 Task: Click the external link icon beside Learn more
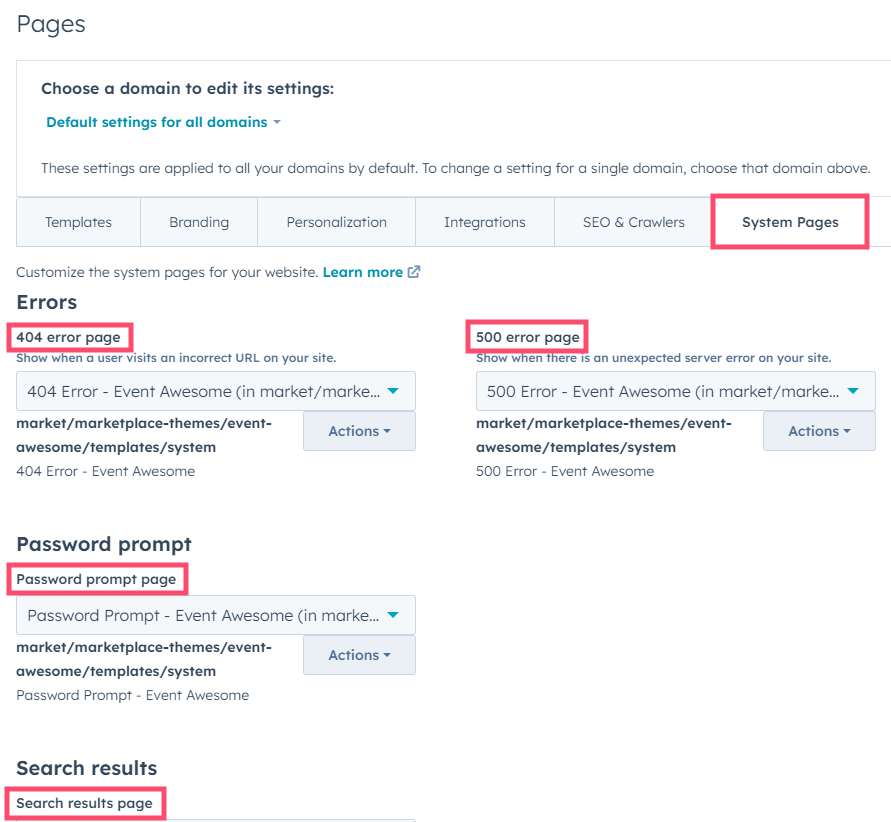[x=414, y=272]
